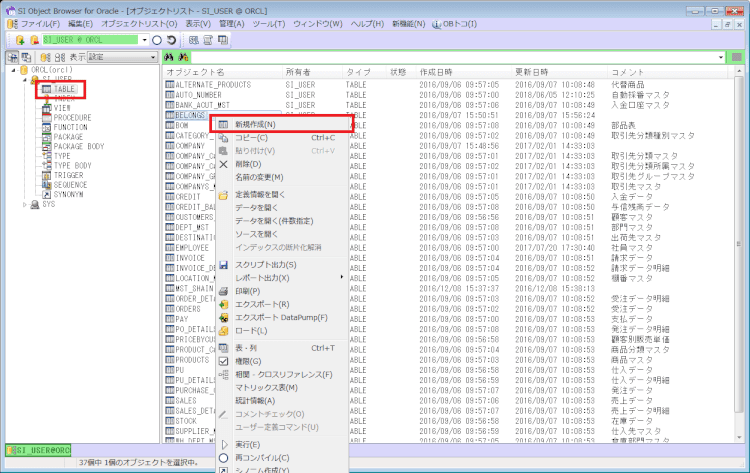This screenshot has height=473, width=750.
Task: Collapse the ORCL(orcl) tree node
Action: 13,70
